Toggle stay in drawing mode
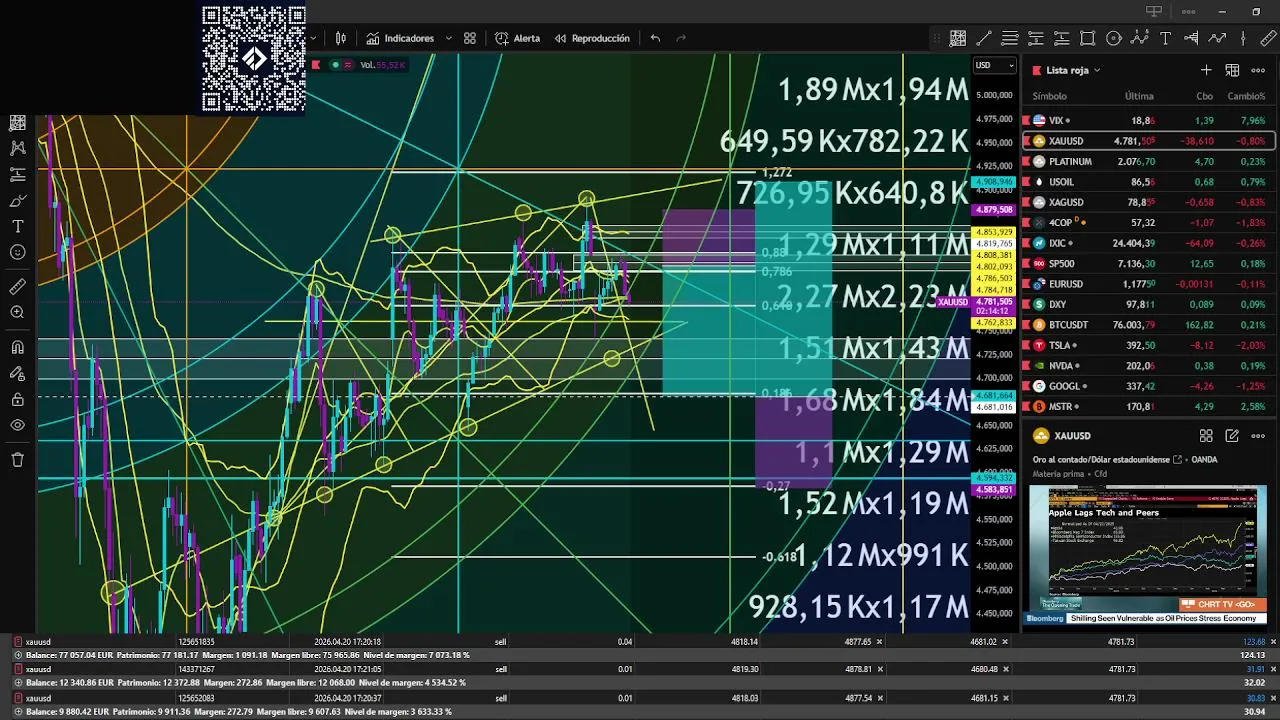Image resolution: width=1280 pixels, height=720 pixels. (x=18, y=373)
